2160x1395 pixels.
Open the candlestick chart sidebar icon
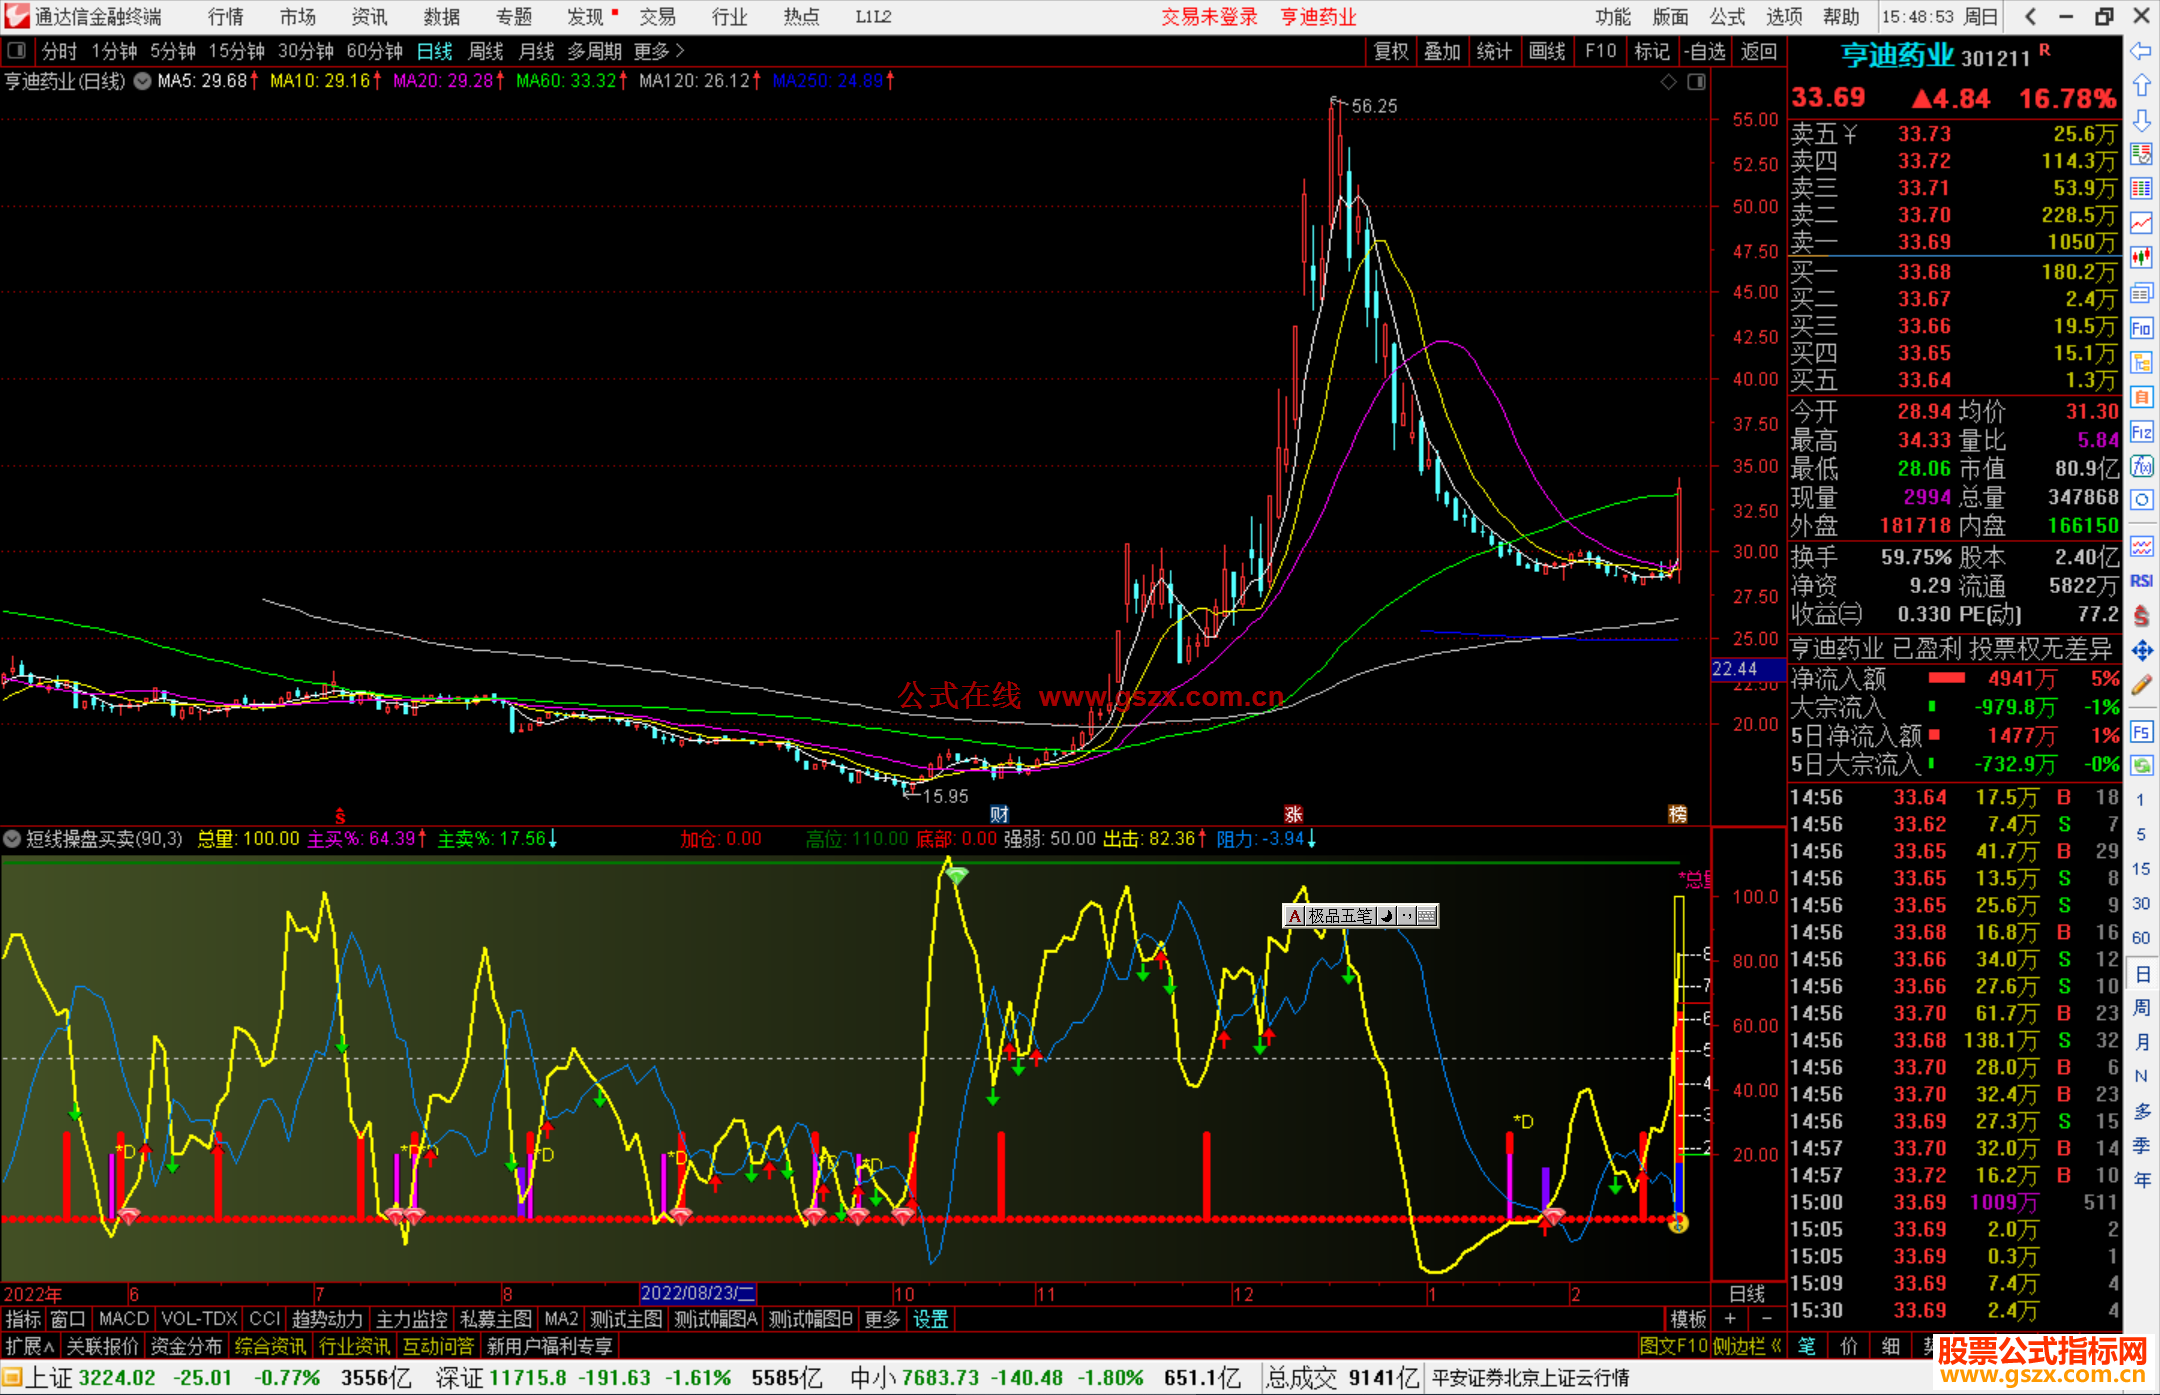(x=2141, y=258)
